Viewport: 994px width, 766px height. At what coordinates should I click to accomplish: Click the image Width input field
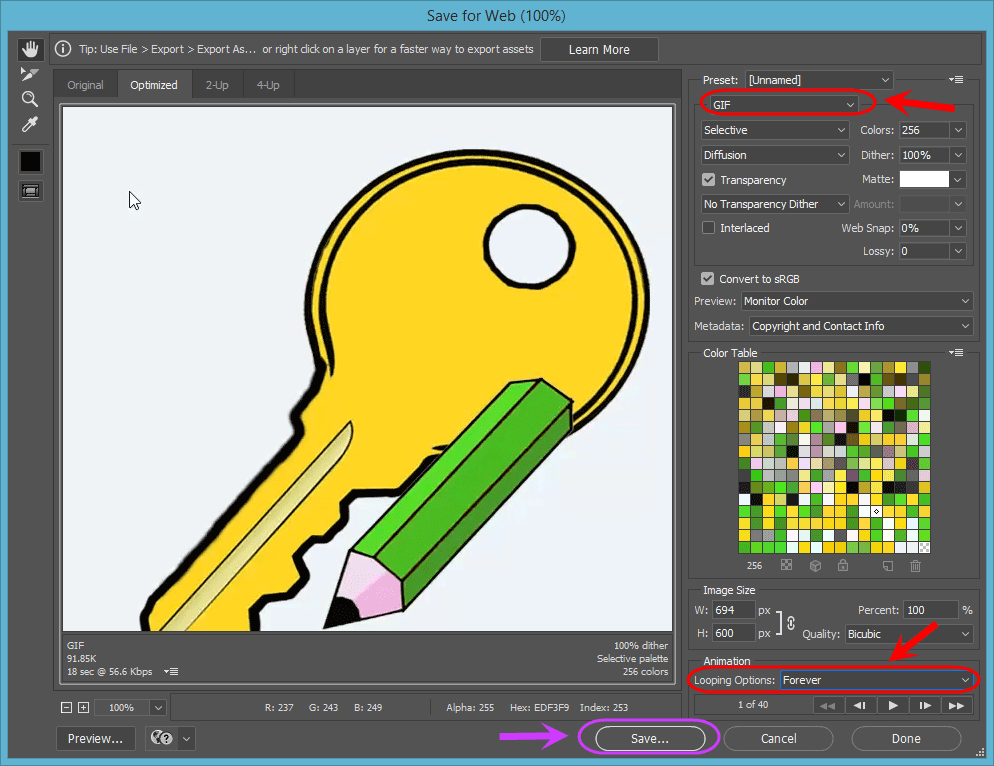click(733, 610)
